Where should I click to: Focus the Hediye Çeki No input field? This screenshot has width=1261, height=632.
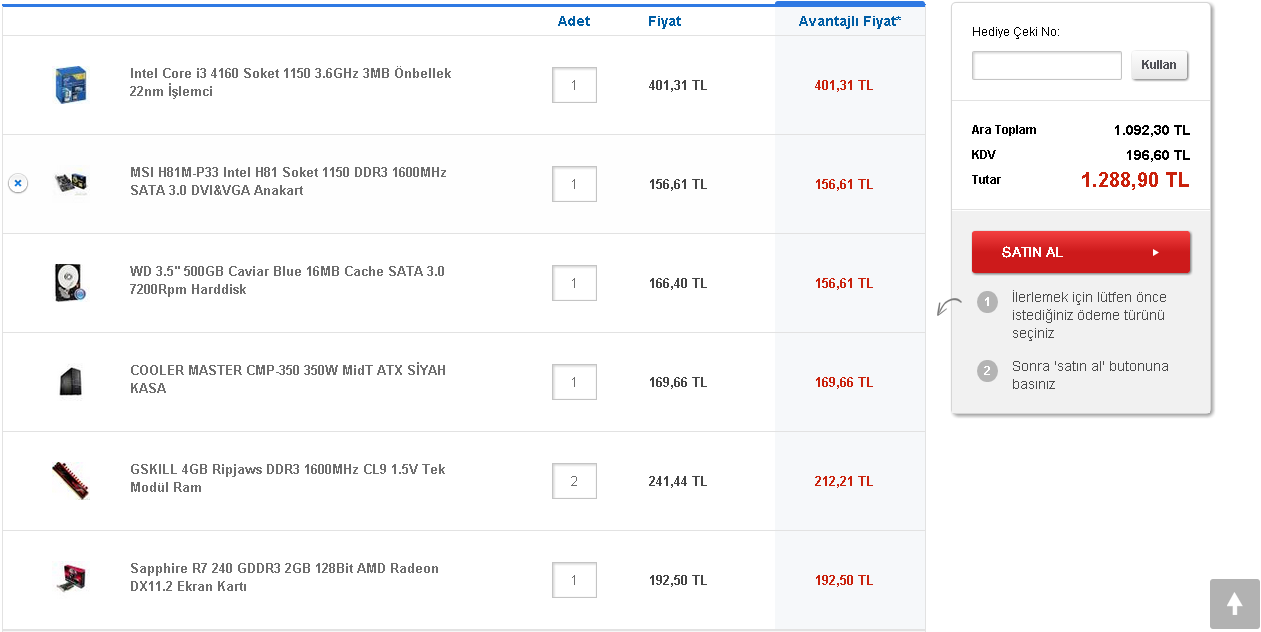tap(1046, 66)
